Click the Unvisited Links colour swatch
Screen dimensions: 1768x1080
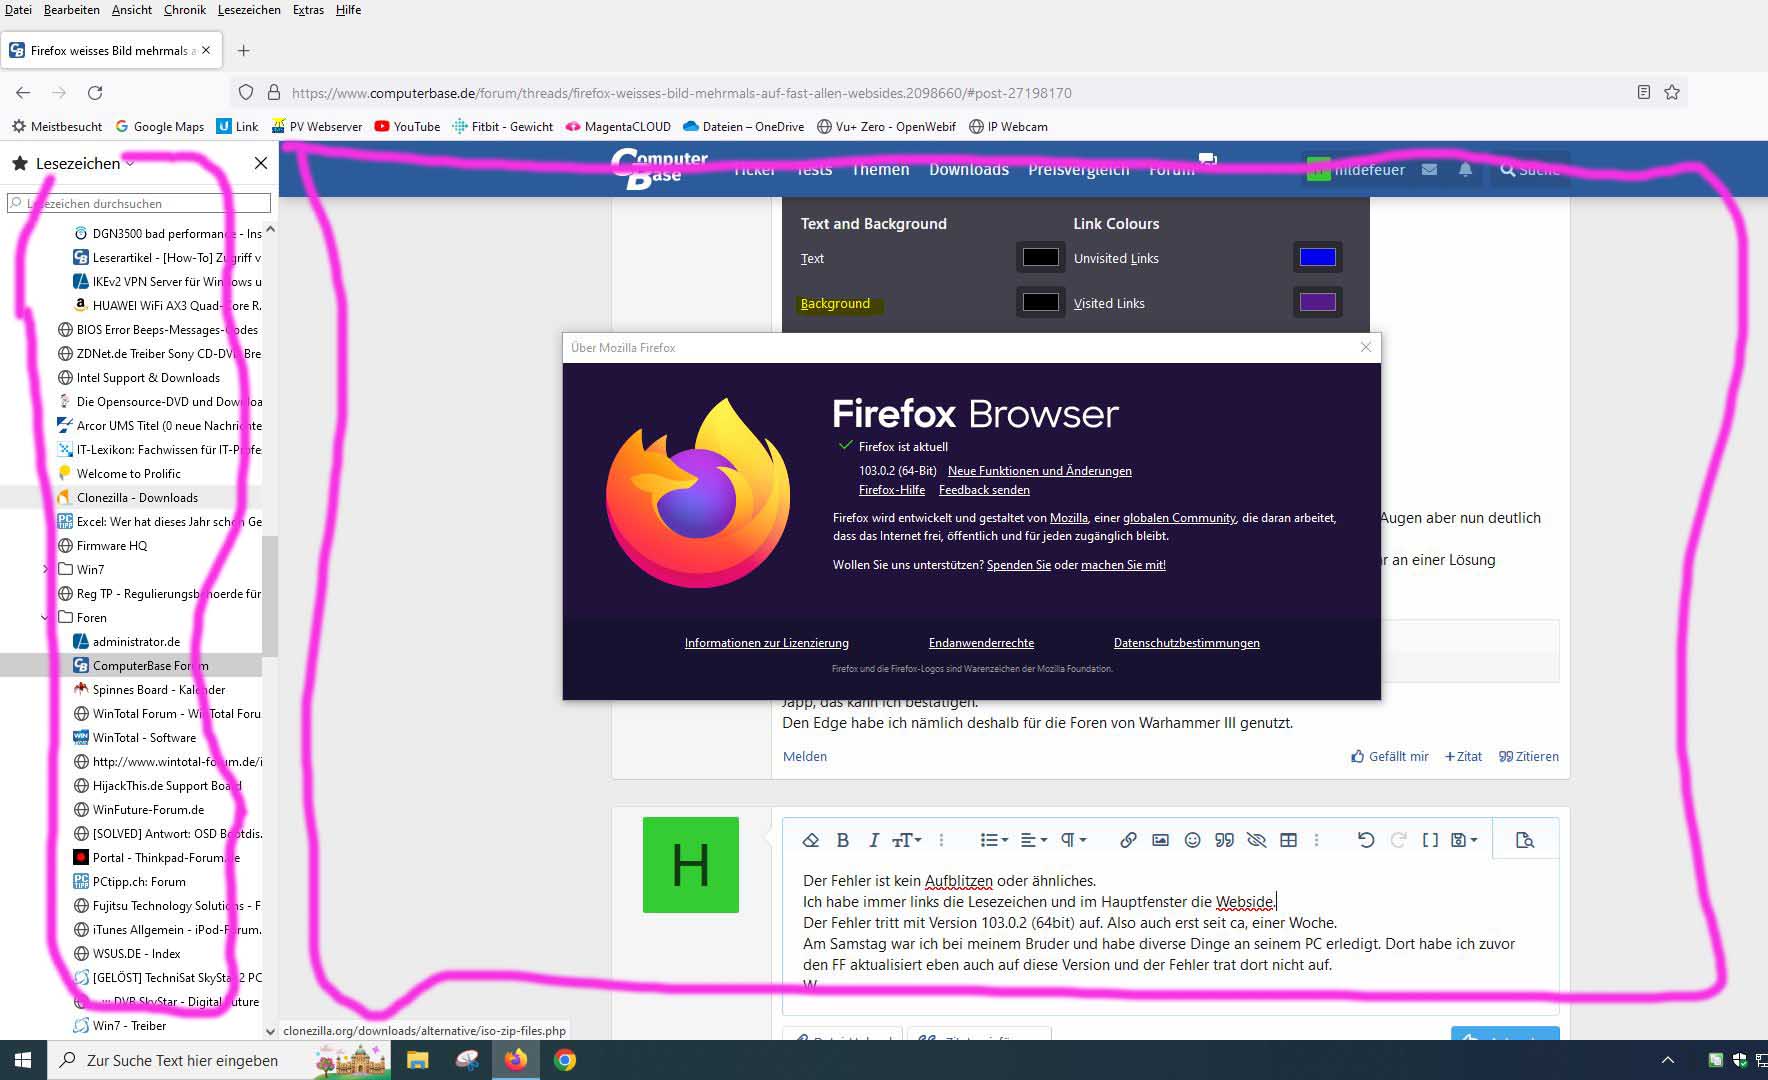coord(1317,257)
